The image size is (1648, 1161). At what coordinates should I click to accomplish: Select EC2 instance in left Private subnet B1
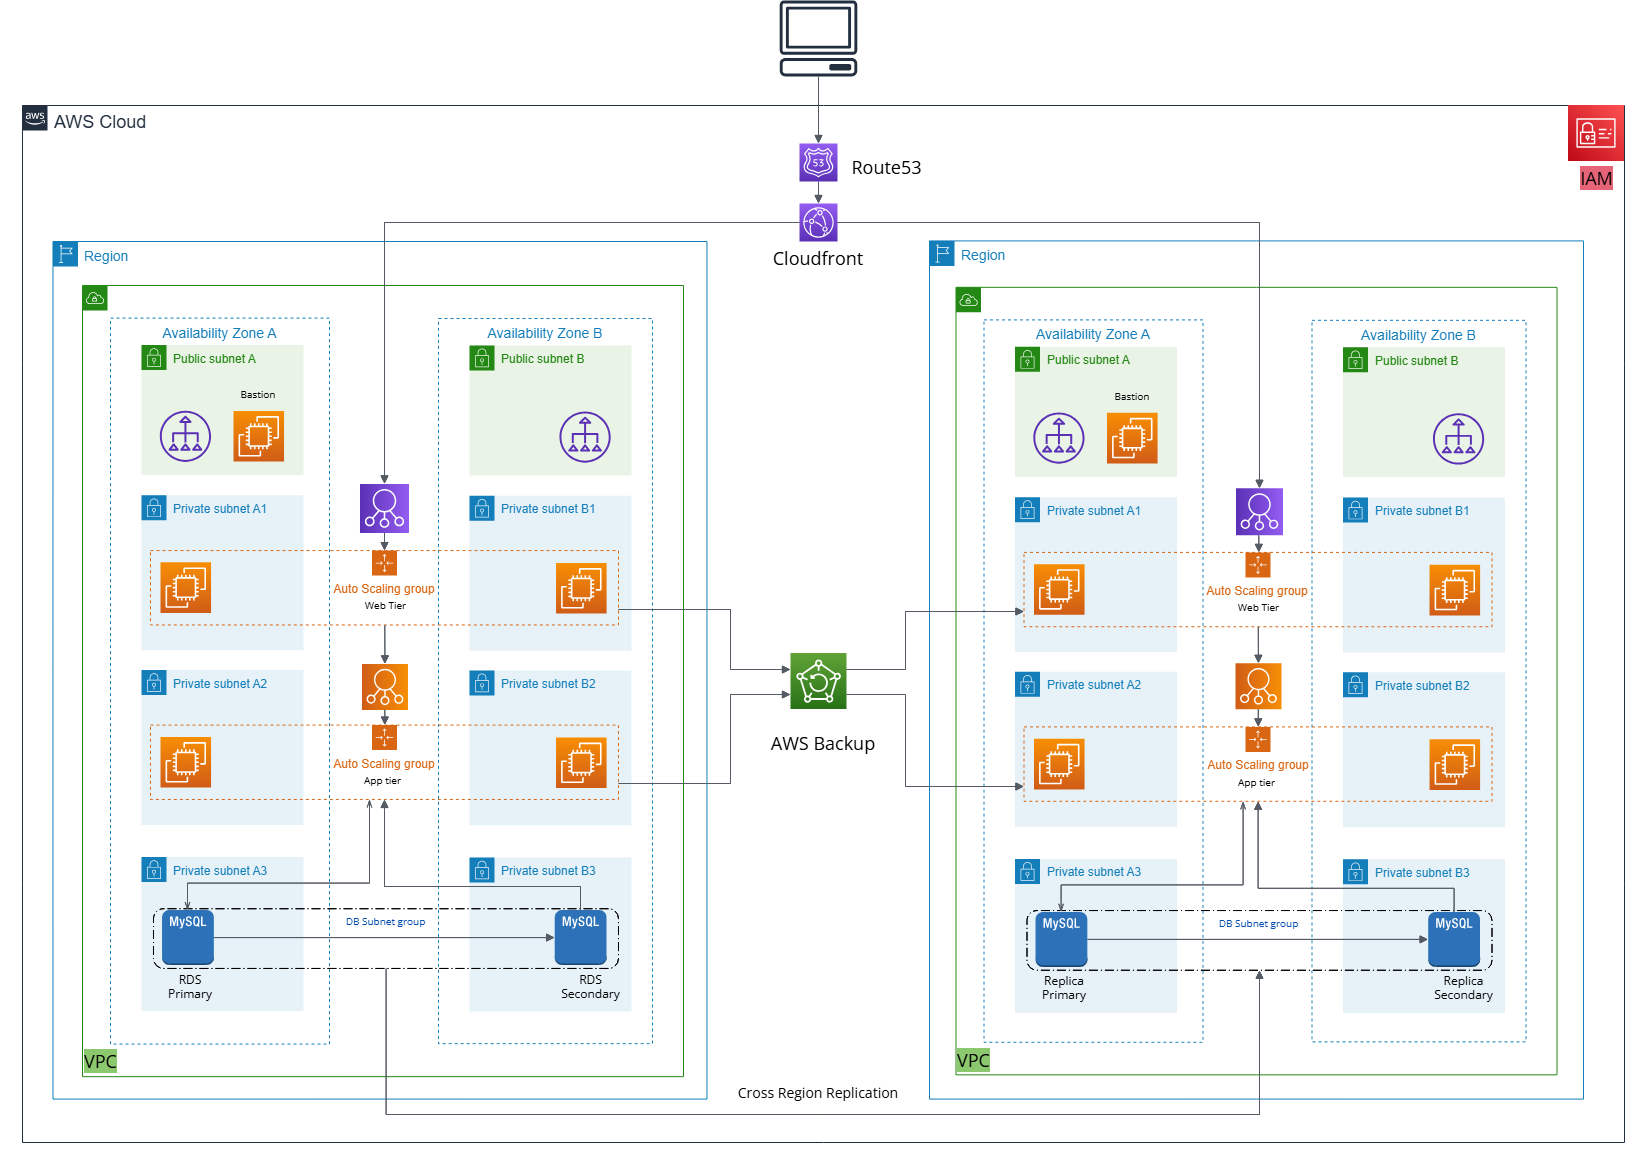point(582,588)
